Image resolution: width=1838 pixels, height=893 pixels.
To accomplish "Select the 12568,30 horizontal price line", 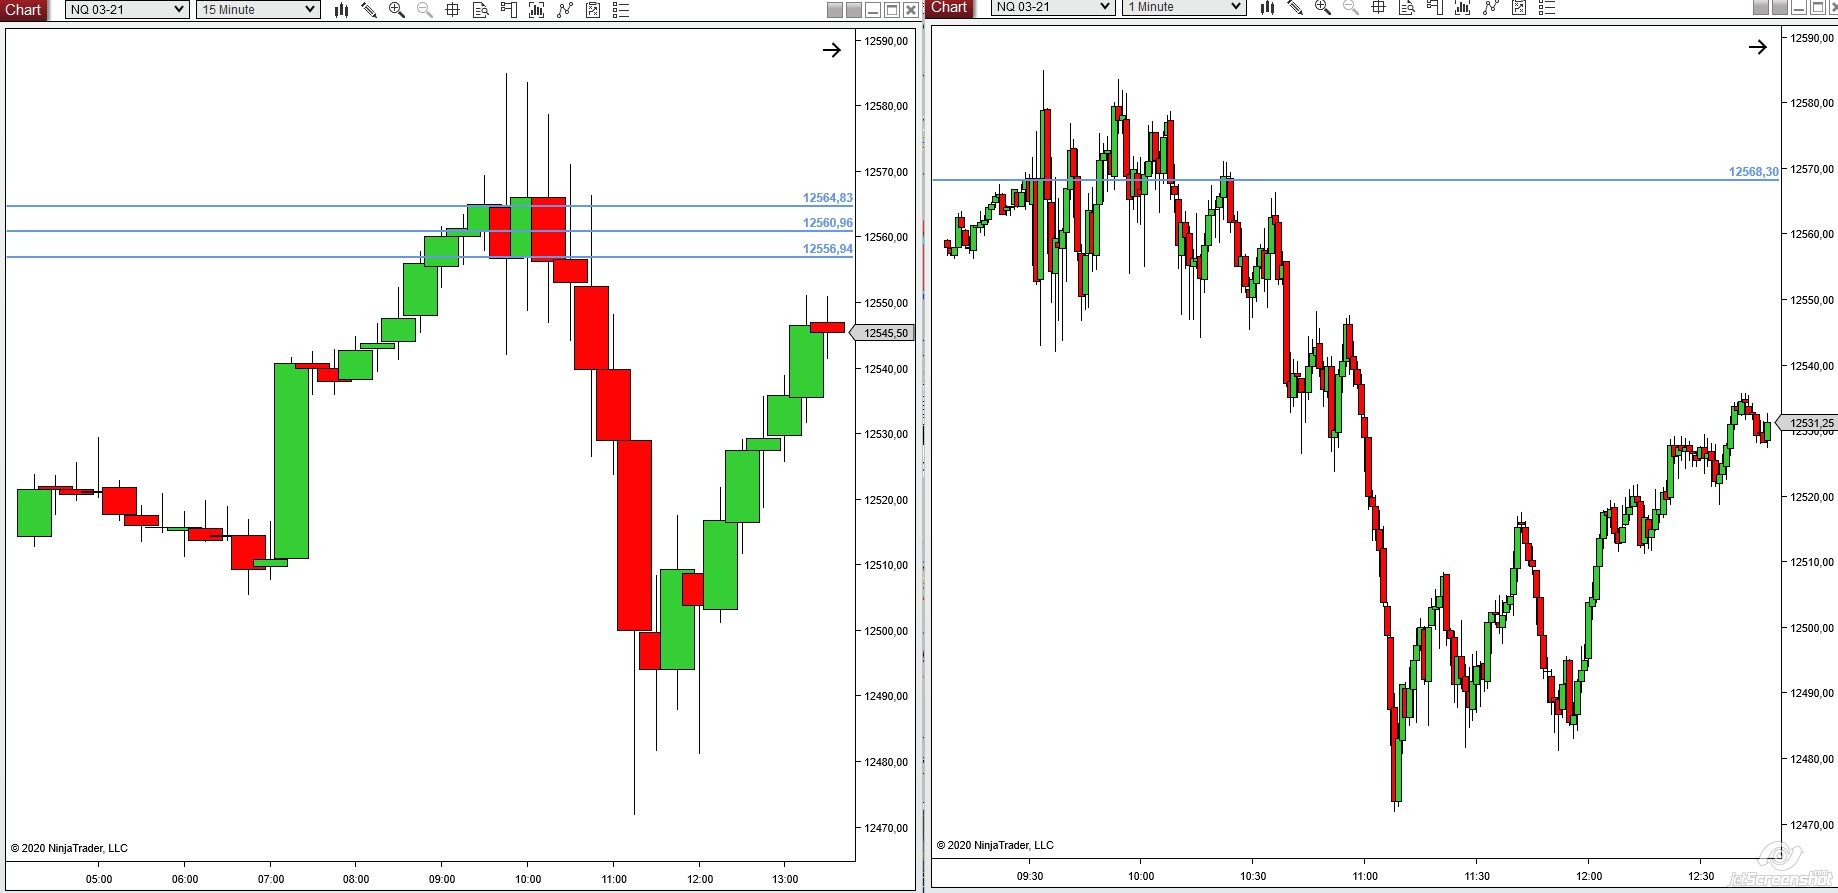I will (1355, 180).
